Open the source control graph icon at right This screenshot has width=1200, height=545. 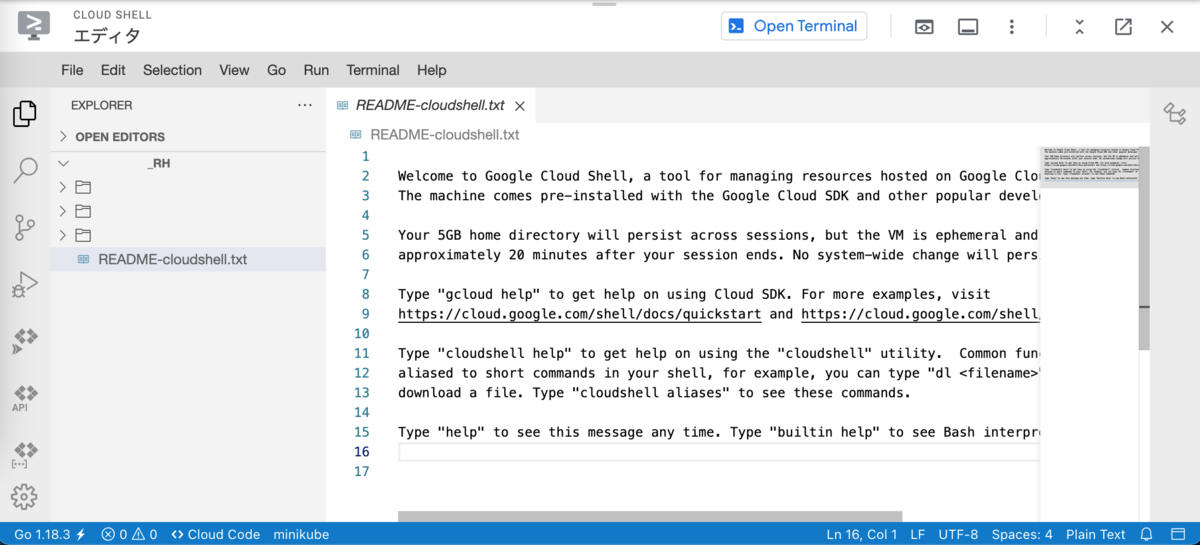pyautogui.click(x=1175, y=113)
